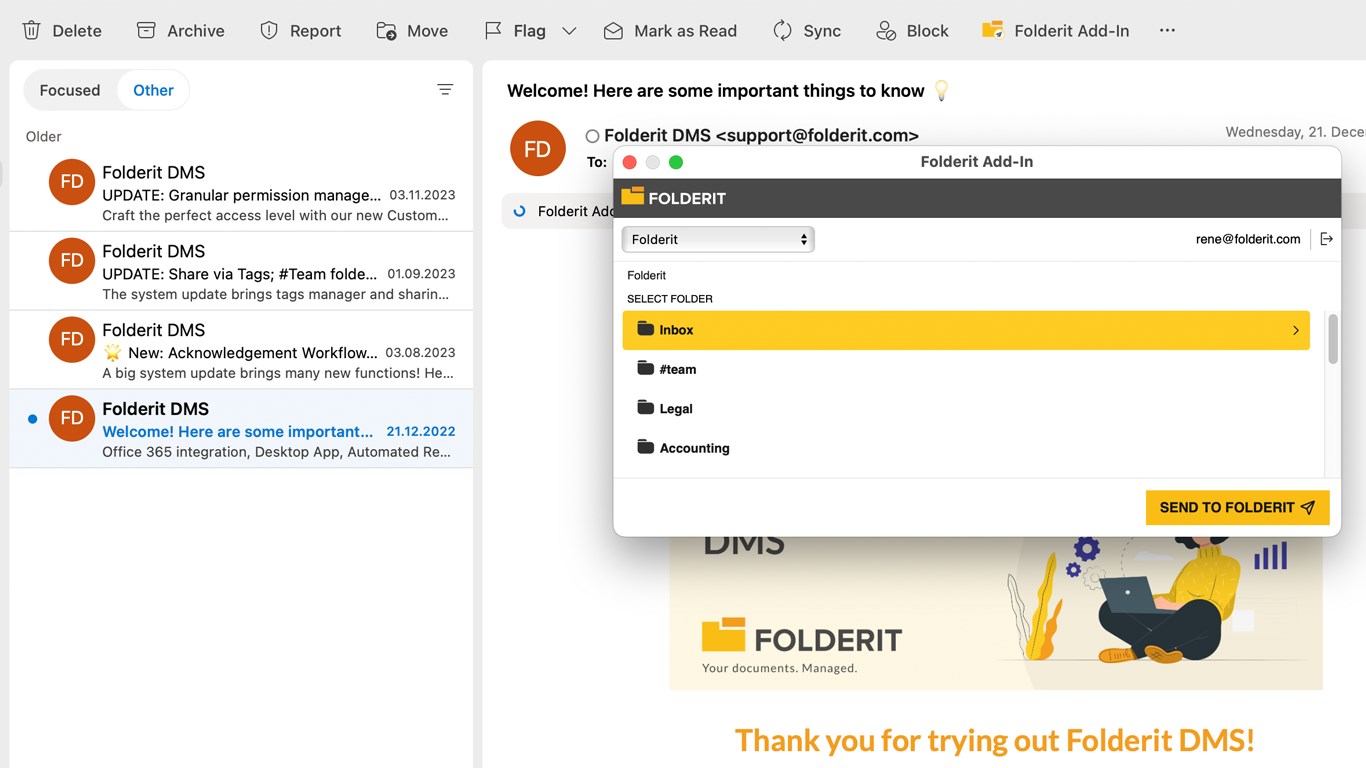Viewport: 1366px width, 768px height.
Task: Click the Mark as Read envelope icon
Action: pyautogui.click(x=613, y=31)
